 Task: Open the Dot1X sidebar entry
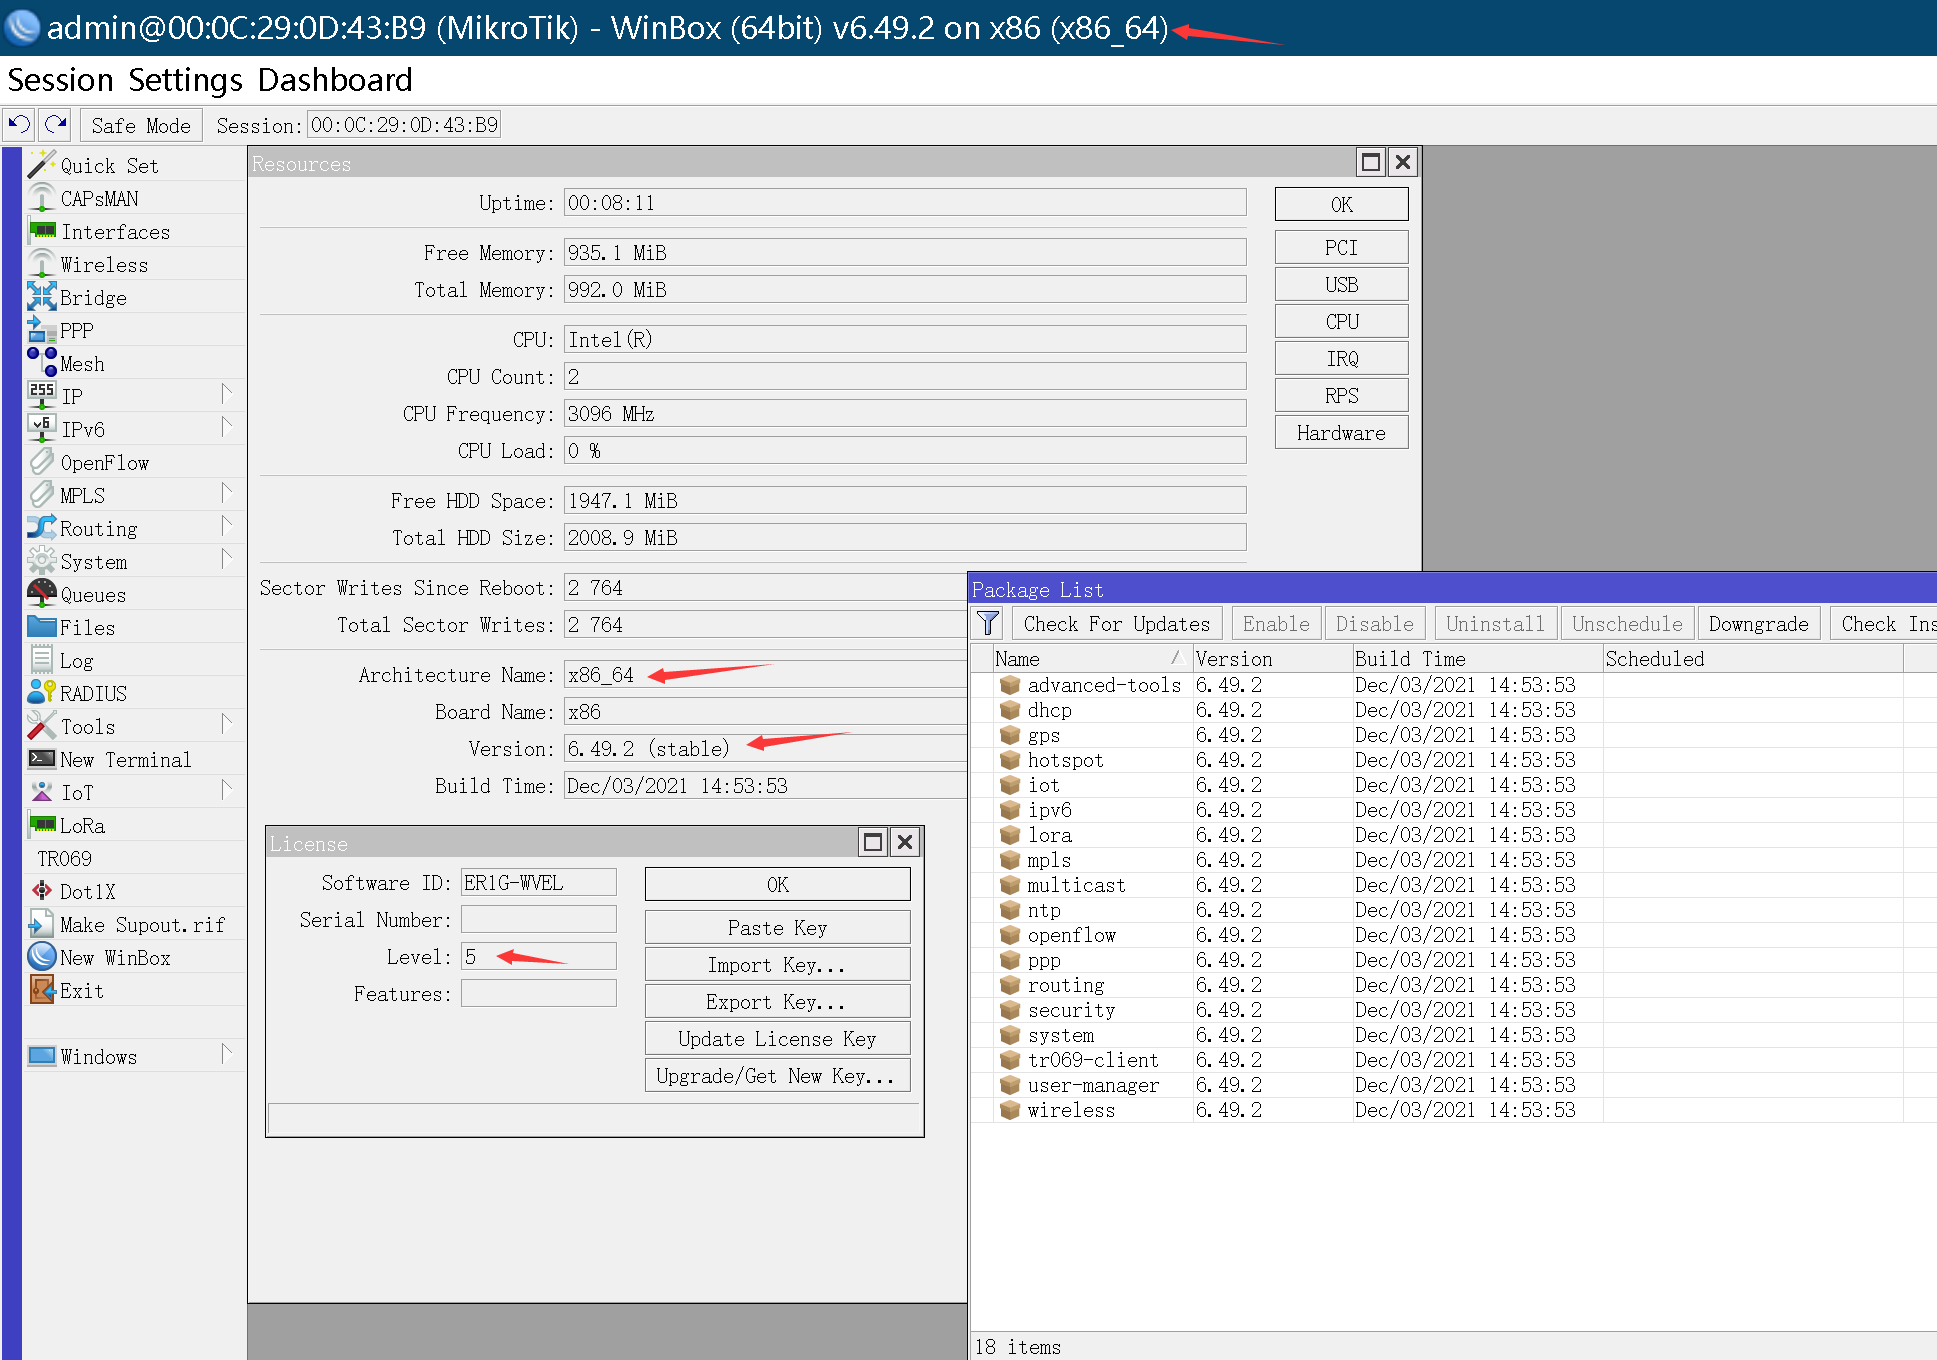[87, 891]
